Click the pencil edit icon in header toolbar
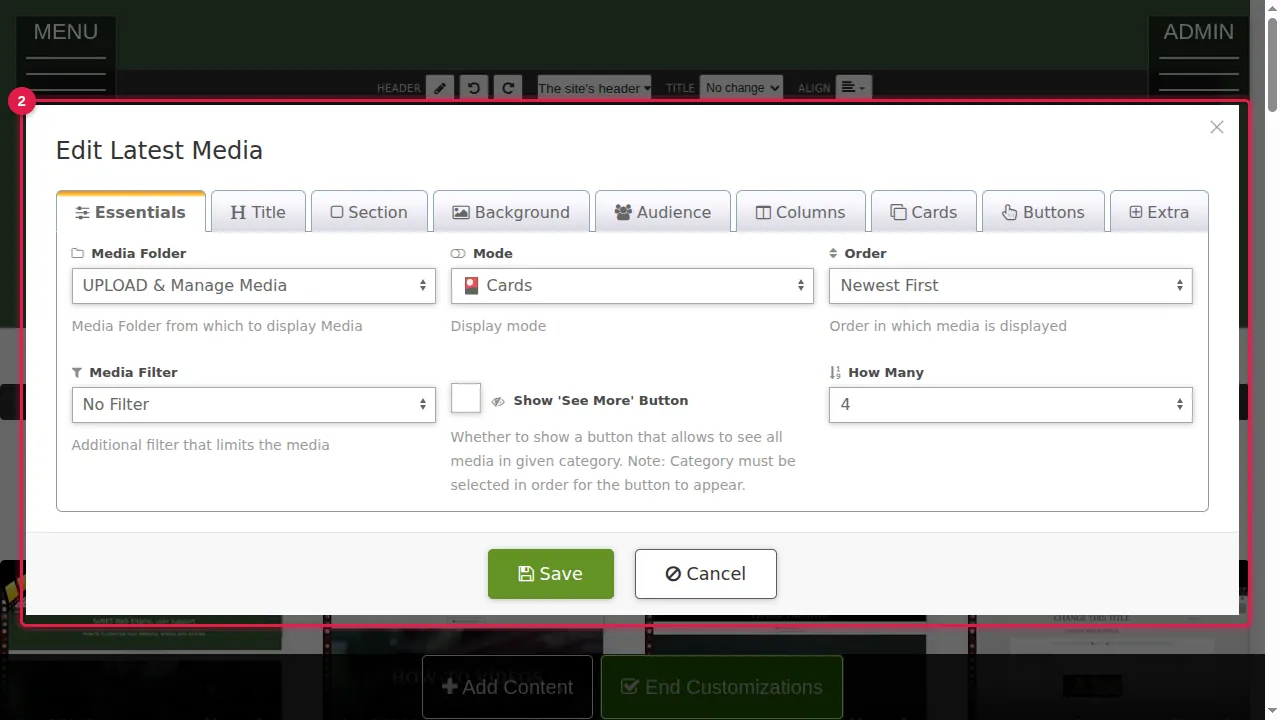1280x720 pixels. click(440, 88)
